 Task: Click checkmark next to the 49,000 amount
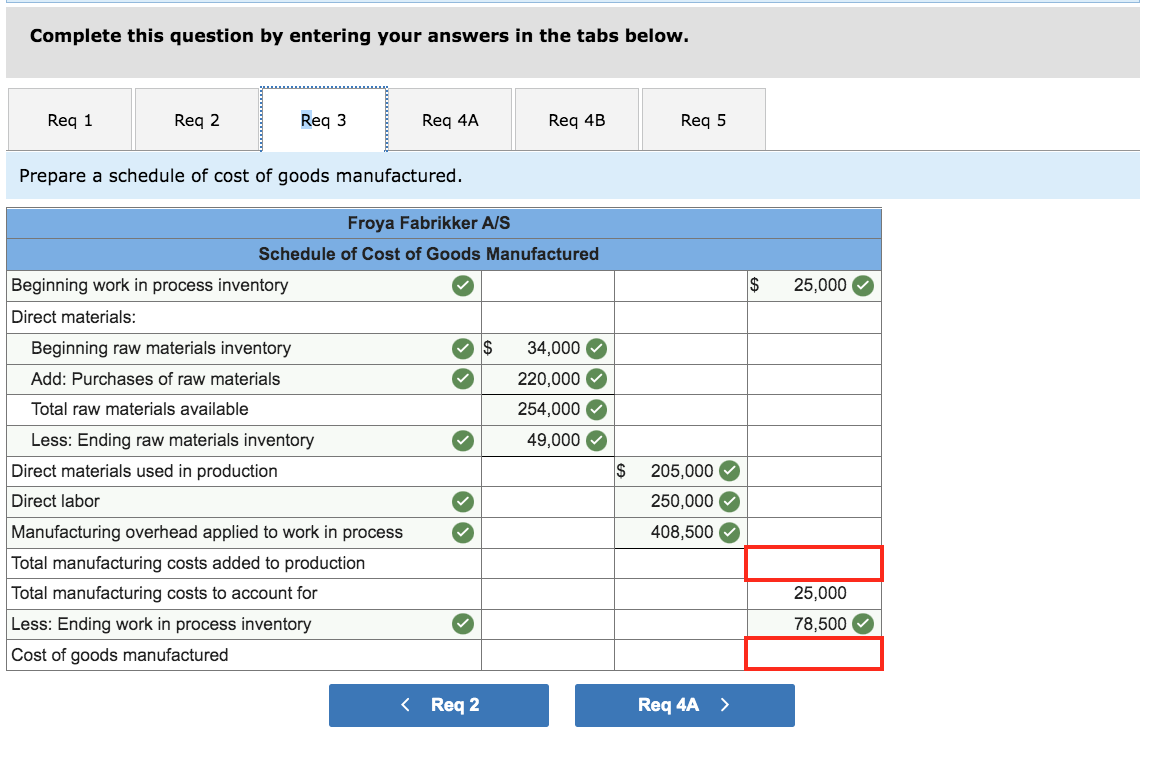click(x=596, y=440)
